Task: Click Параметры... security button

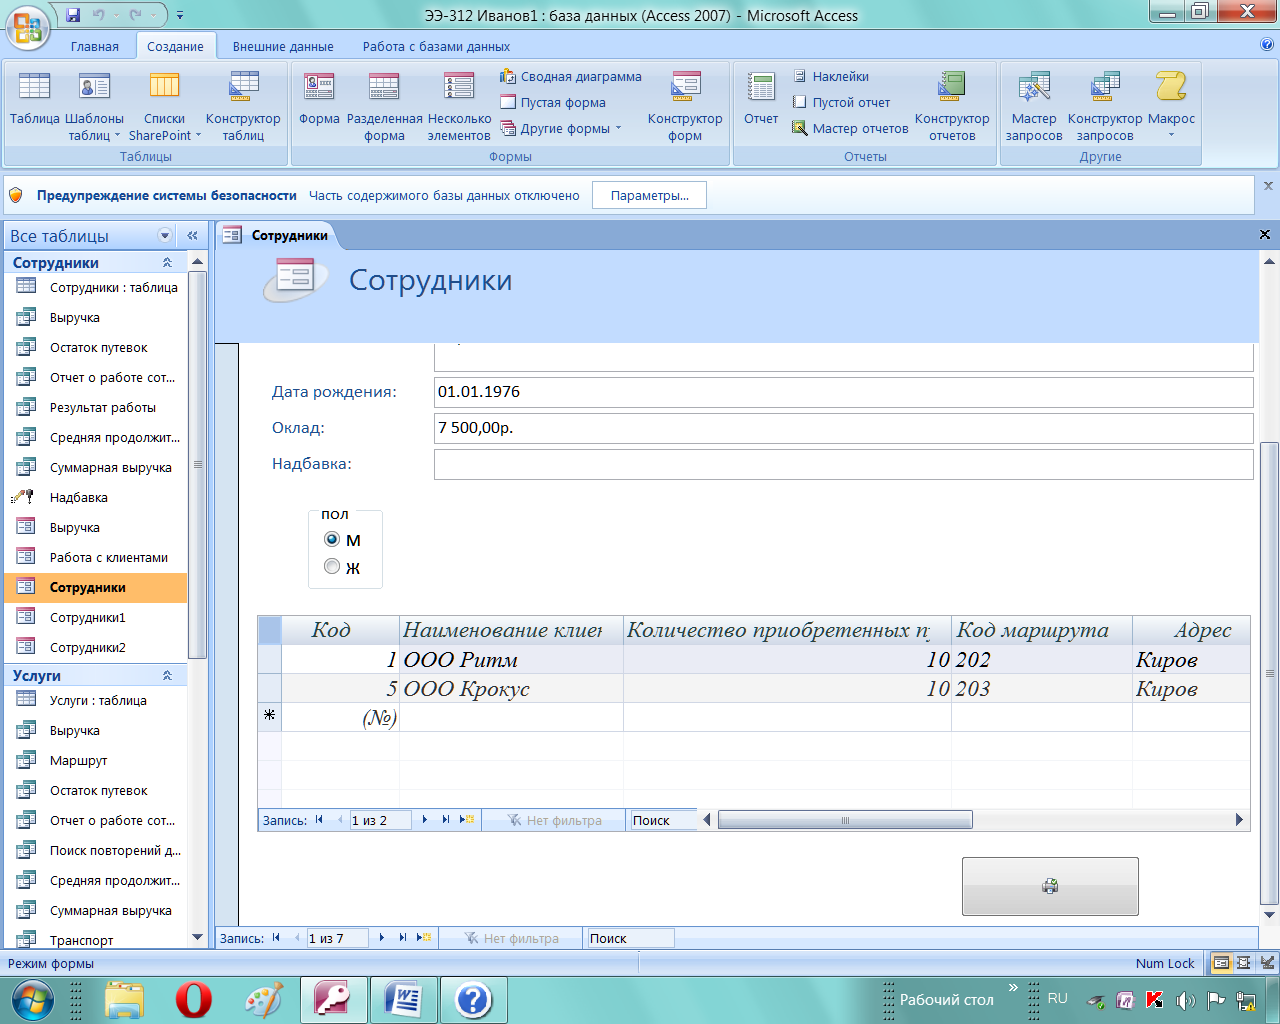Action: pyautogui.click(x=649, y=195)
